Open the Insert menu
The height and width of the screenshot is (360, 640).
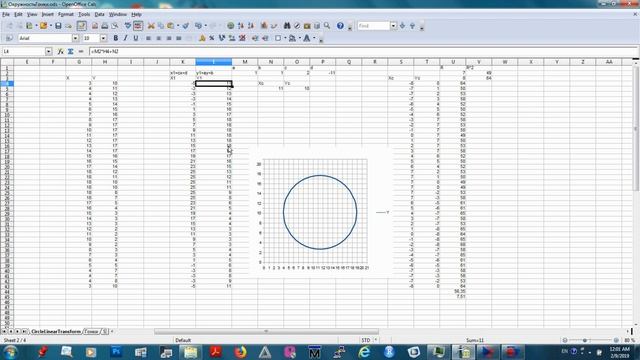(x=47, y=14)
